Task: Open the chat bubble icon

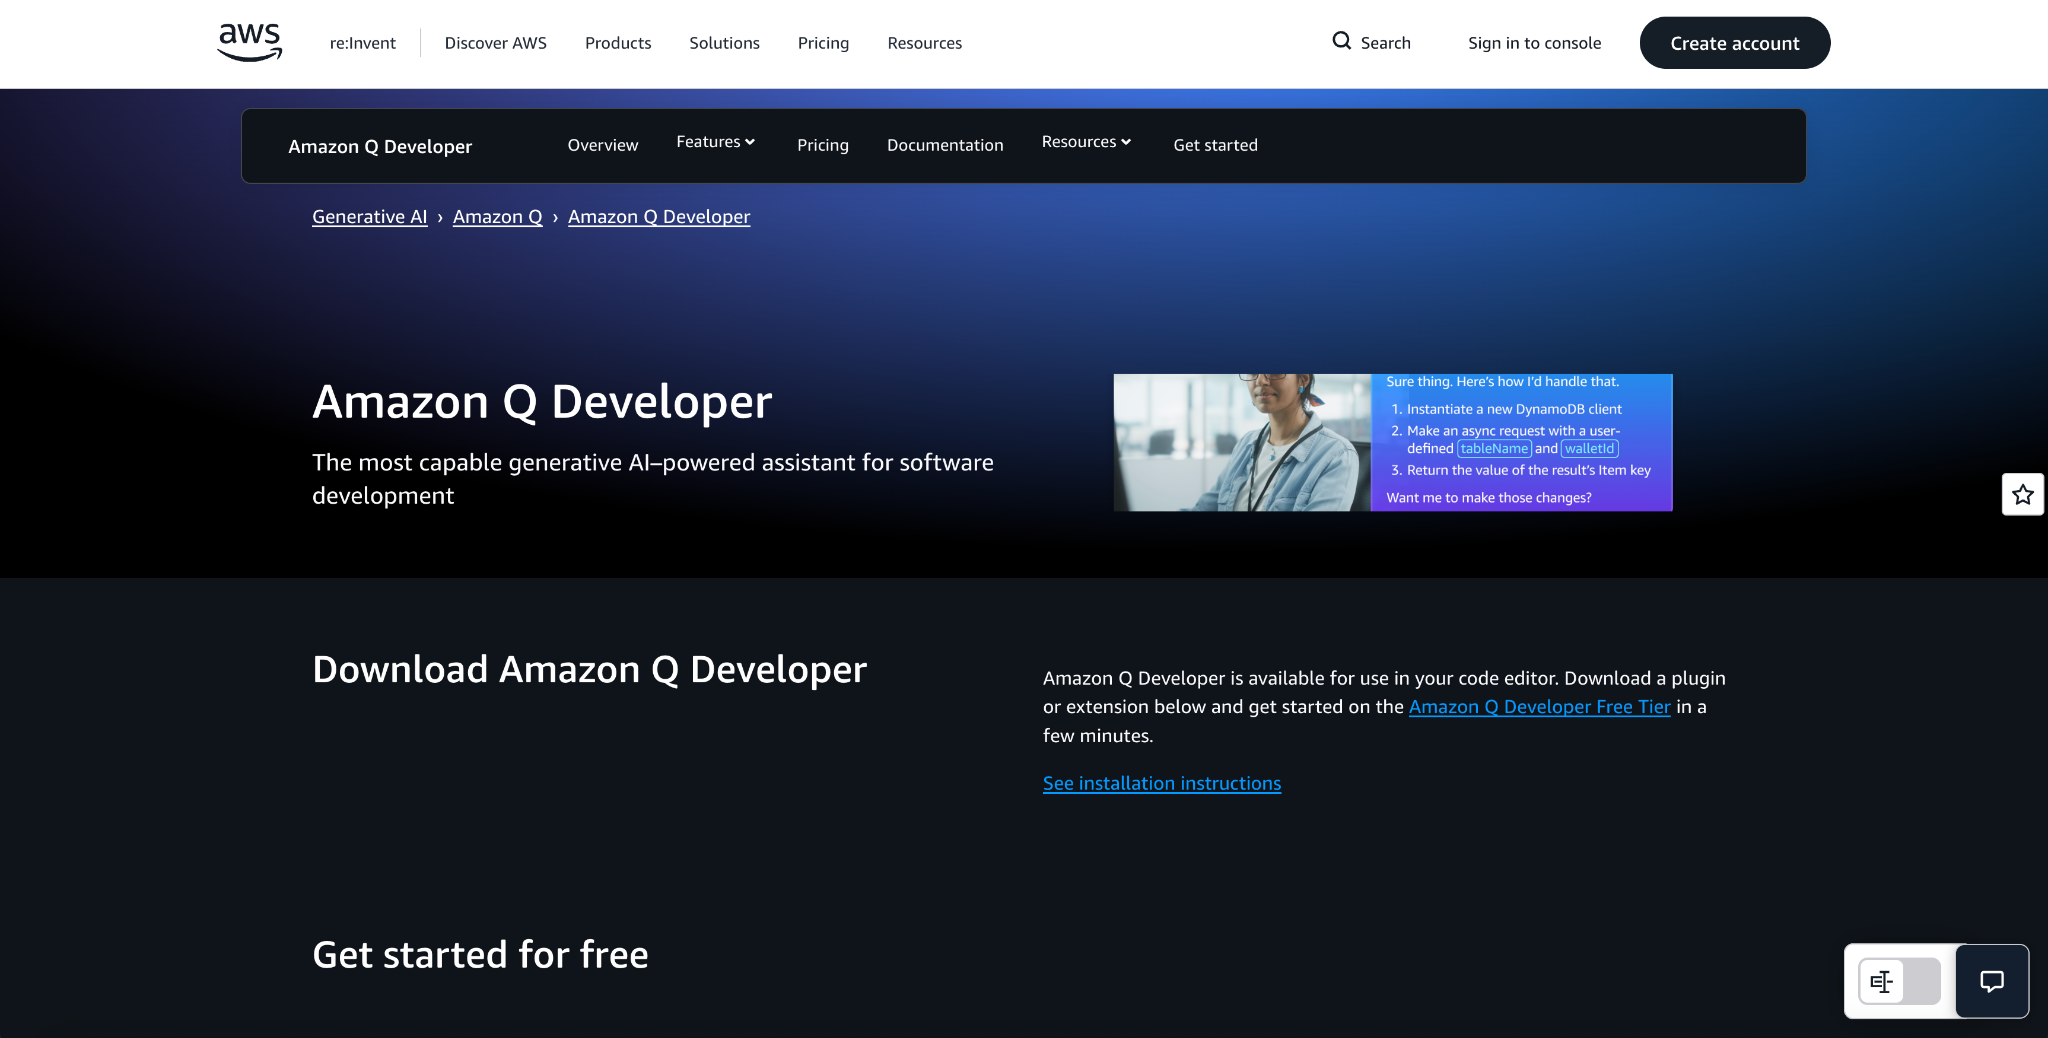Action: click(1992, 981)
